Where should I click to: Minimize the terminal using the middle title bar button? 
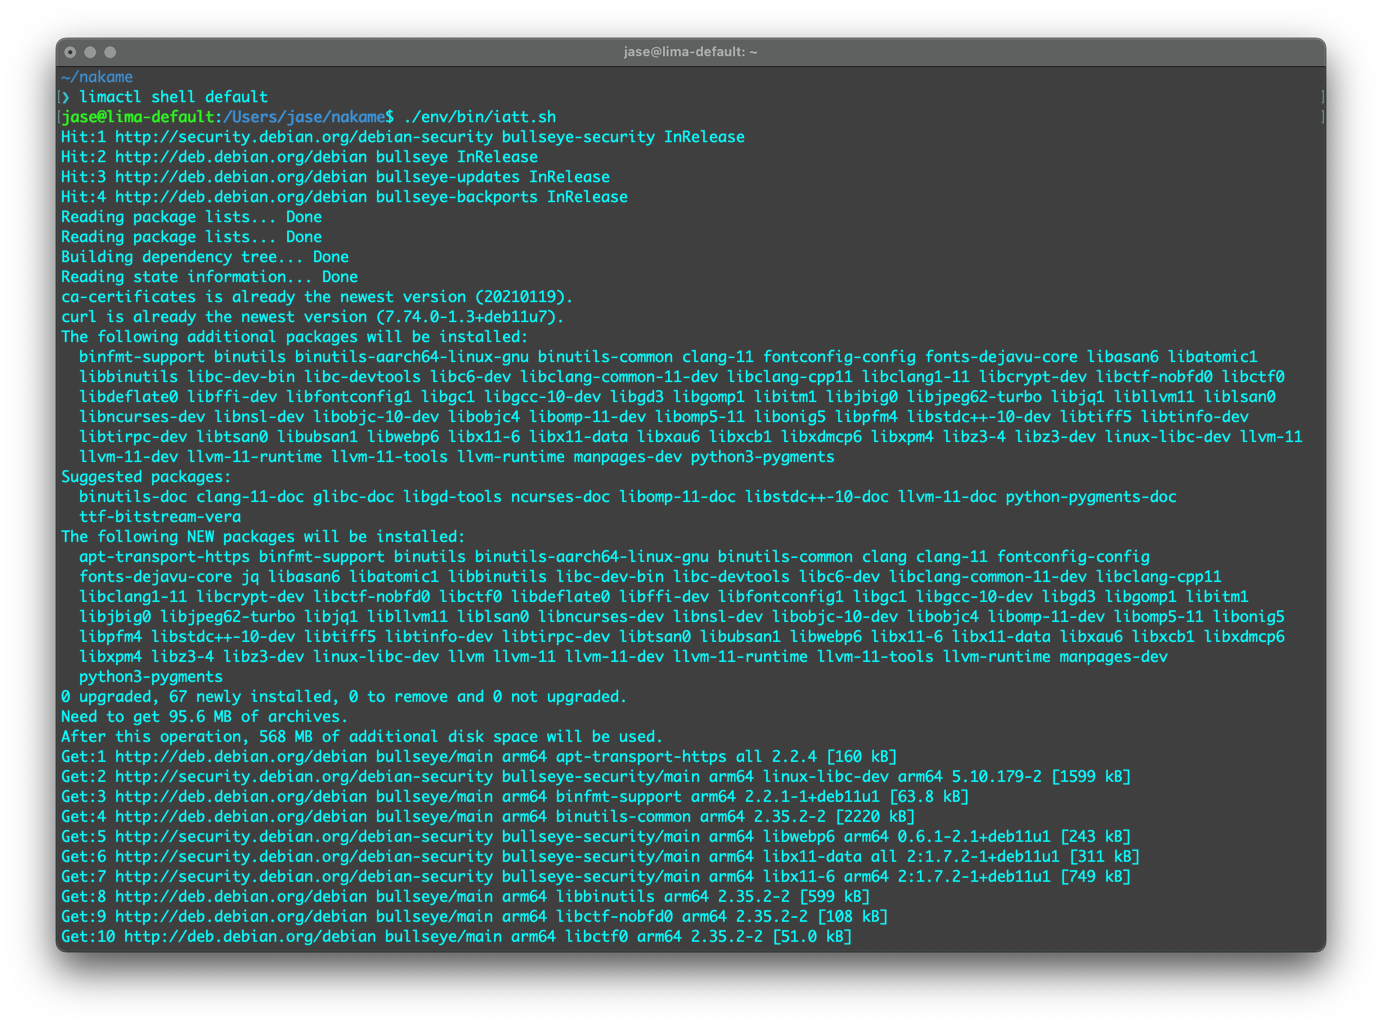90,52
